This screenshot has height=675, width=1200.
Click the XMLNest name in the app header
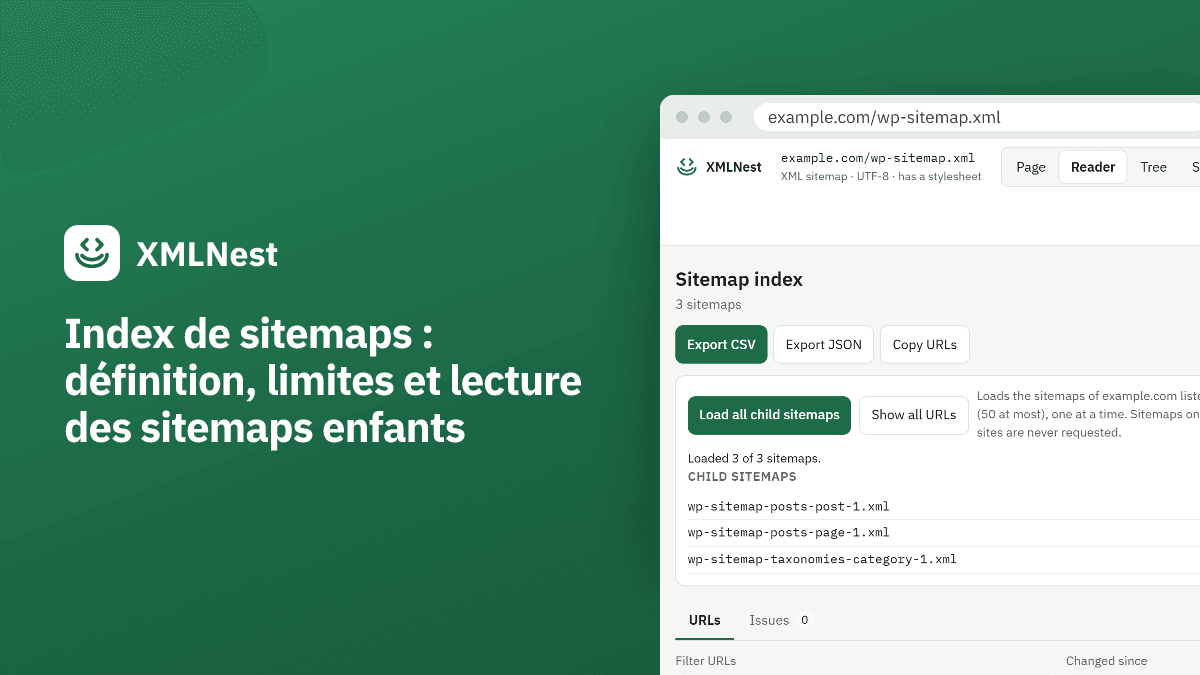[x=733, y=167]
